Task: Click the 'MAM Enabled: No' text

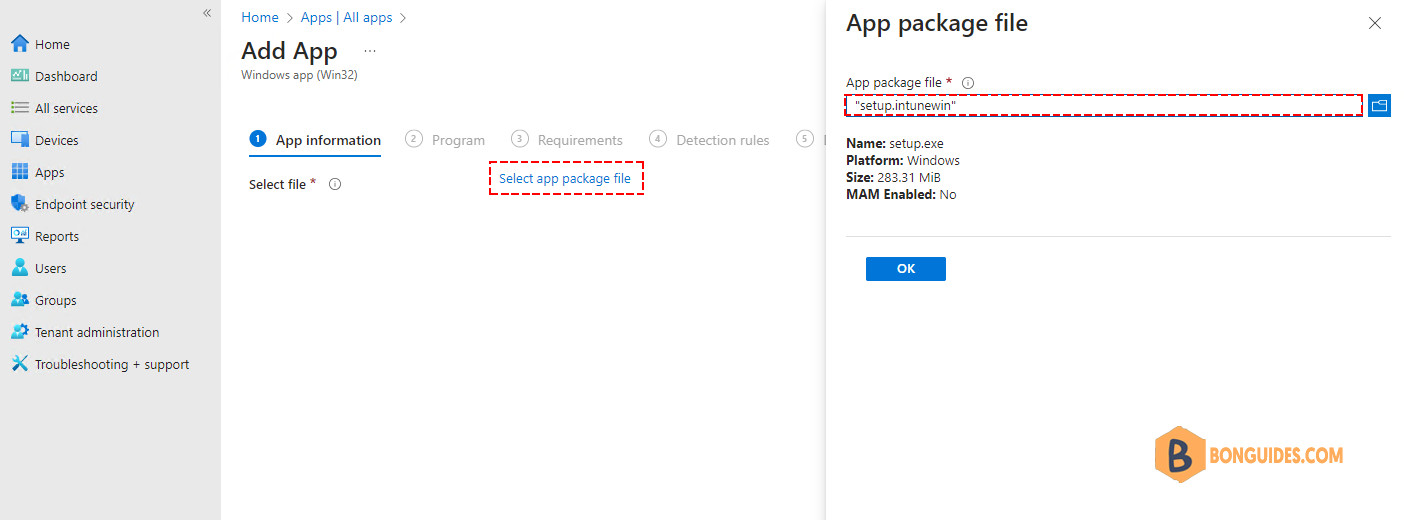Action: click(x=901, y=194)
